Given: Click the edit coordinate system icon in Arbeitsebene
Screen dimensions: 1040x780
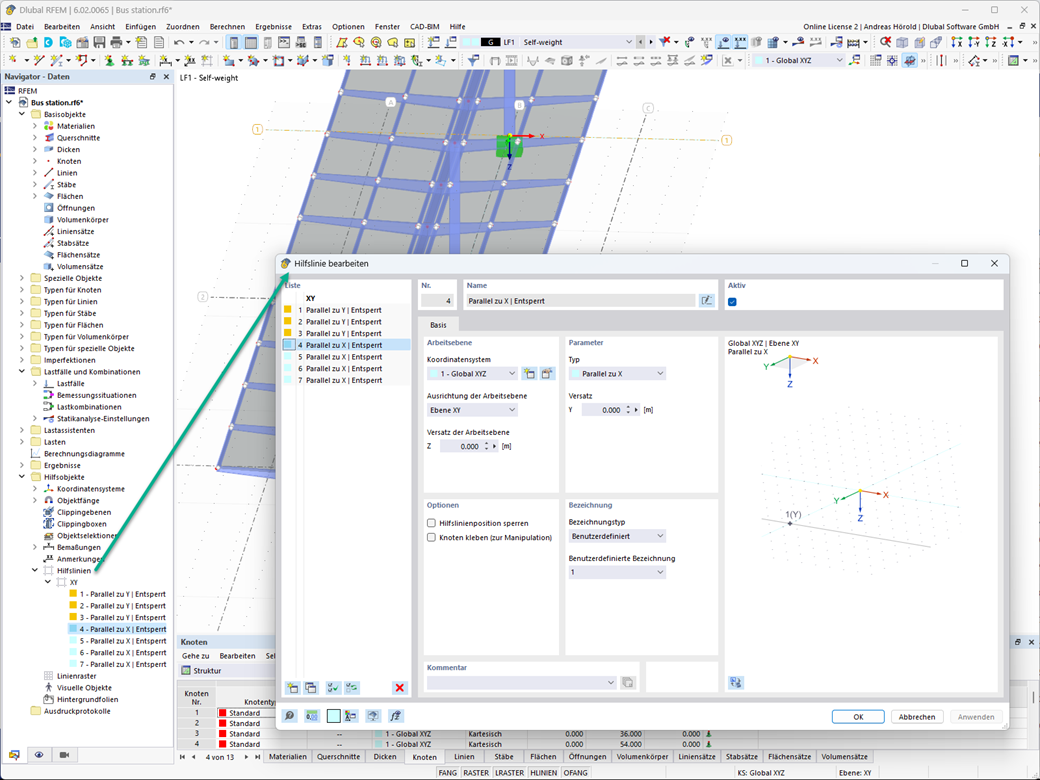Looking at the screenshot, I should (547, 373).
